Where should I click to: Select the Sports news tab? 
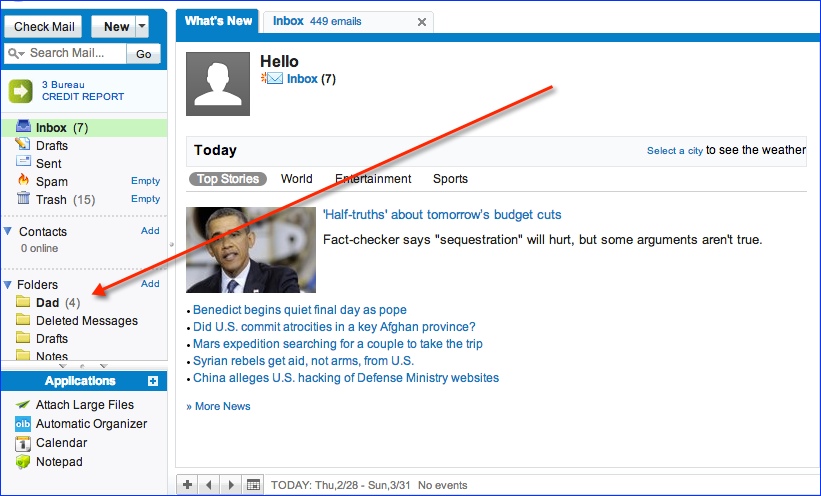point(450,179)
